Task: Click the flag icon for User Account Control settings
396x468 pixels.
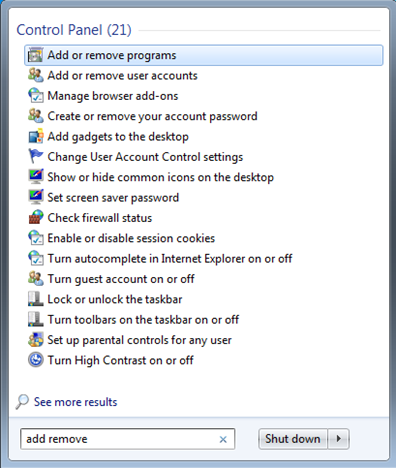Action: click(35, 157)
